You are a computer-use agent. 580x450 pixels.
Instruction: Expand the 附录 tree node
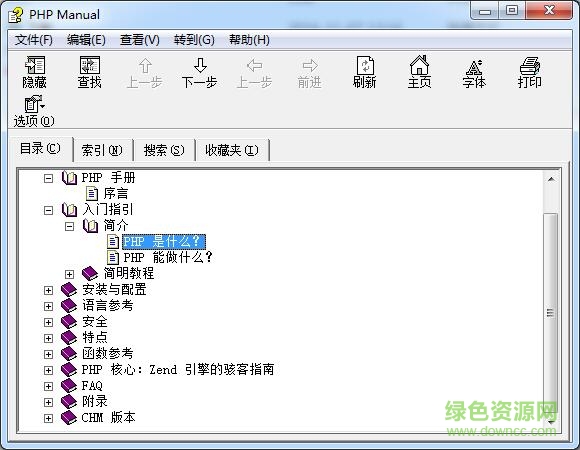[x=48, y=402]
